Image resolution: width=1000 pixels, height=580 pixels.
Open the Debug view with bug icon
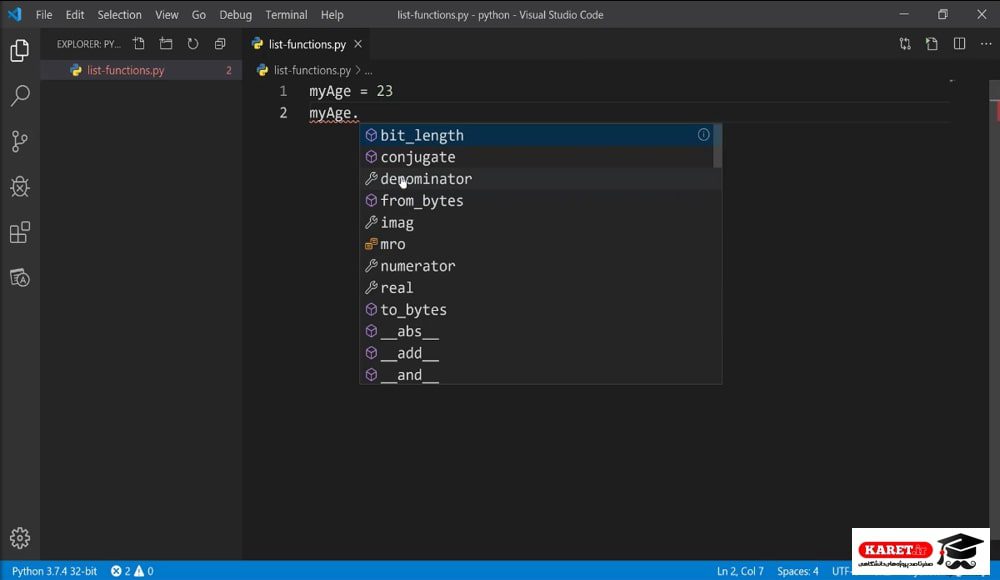pyautogui.click(x=20, y=186)
